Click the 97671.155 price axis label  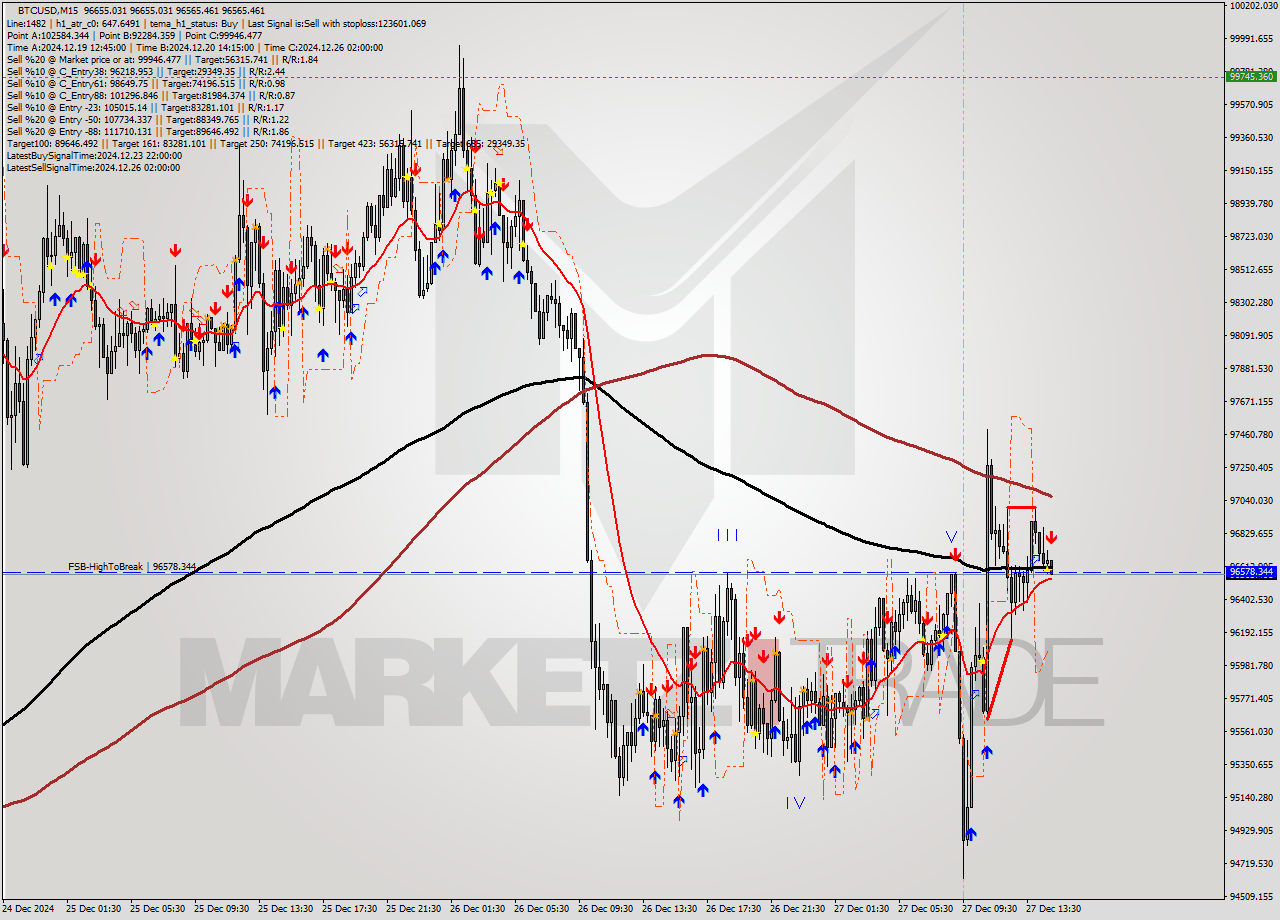[x=1254, y=401]
